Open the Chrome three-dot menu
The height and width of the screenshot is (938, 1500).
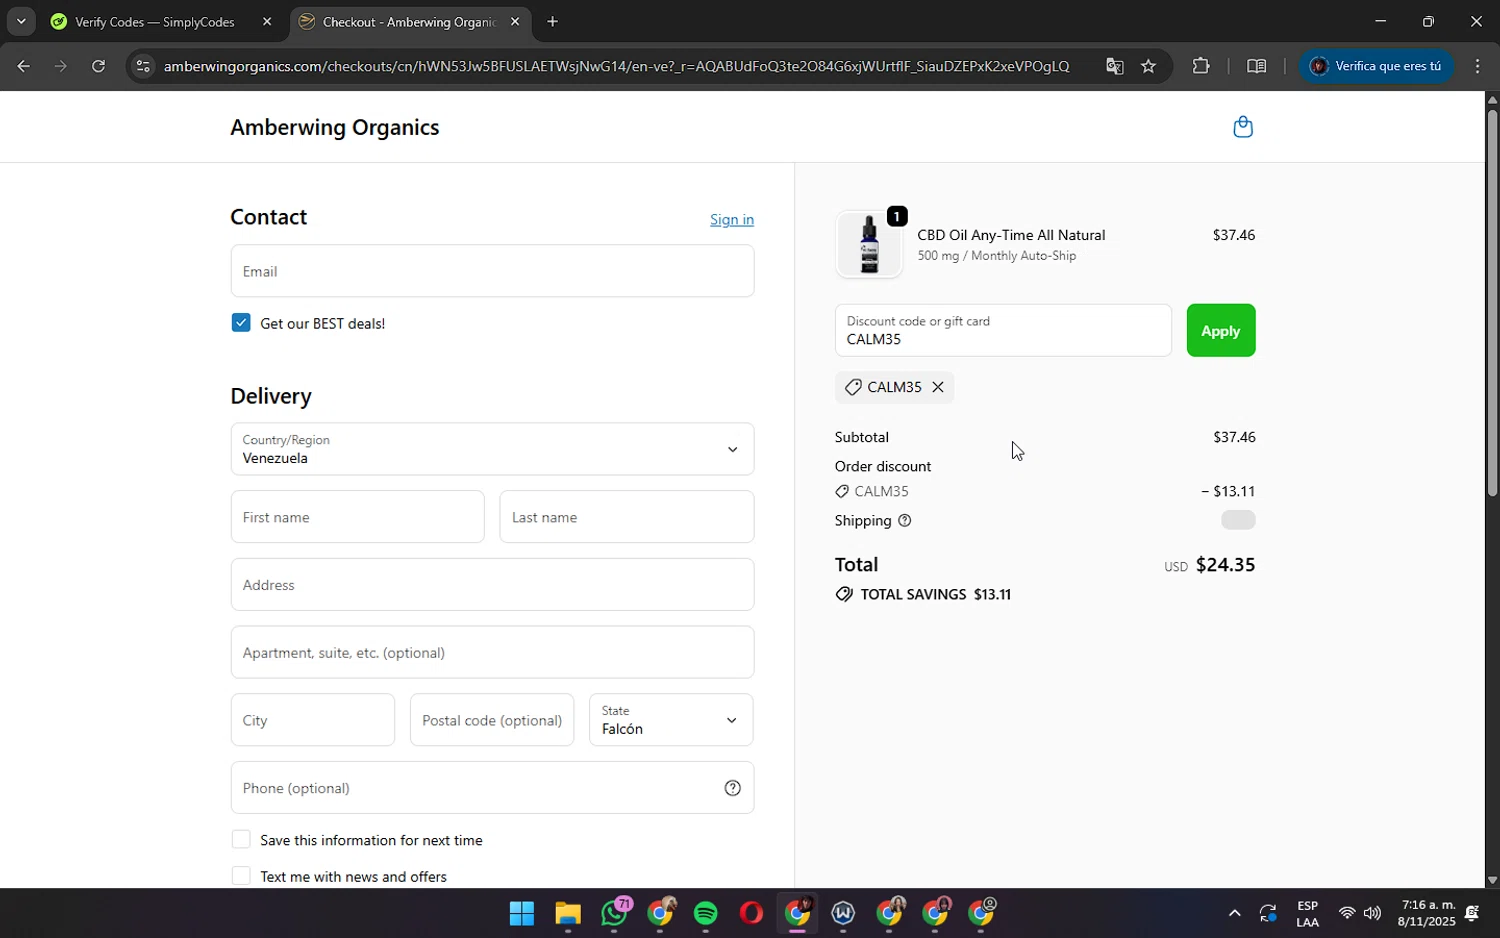tap(1477, 66)
